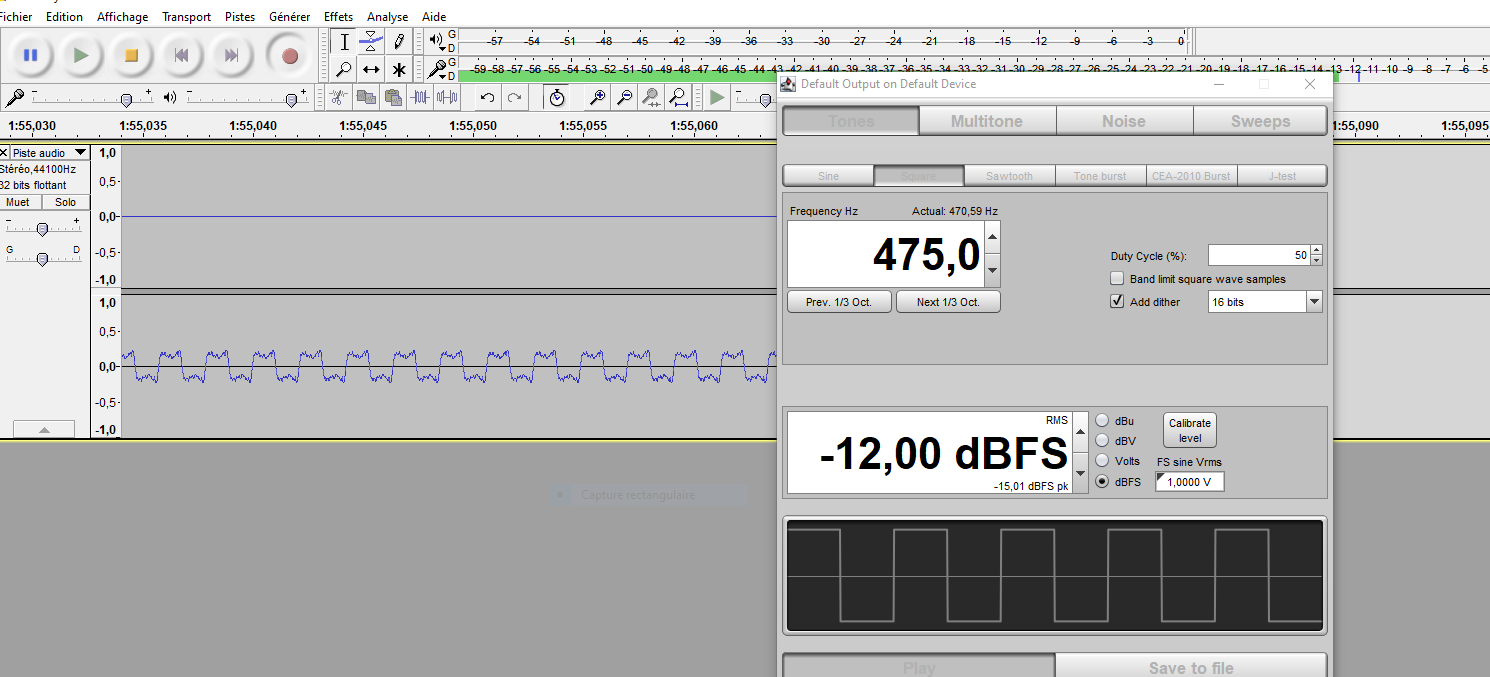The image size is (1490, 677).
Task: Select the dBV unit radio button
Action: pyautogui.click(x=1103, y=440)
